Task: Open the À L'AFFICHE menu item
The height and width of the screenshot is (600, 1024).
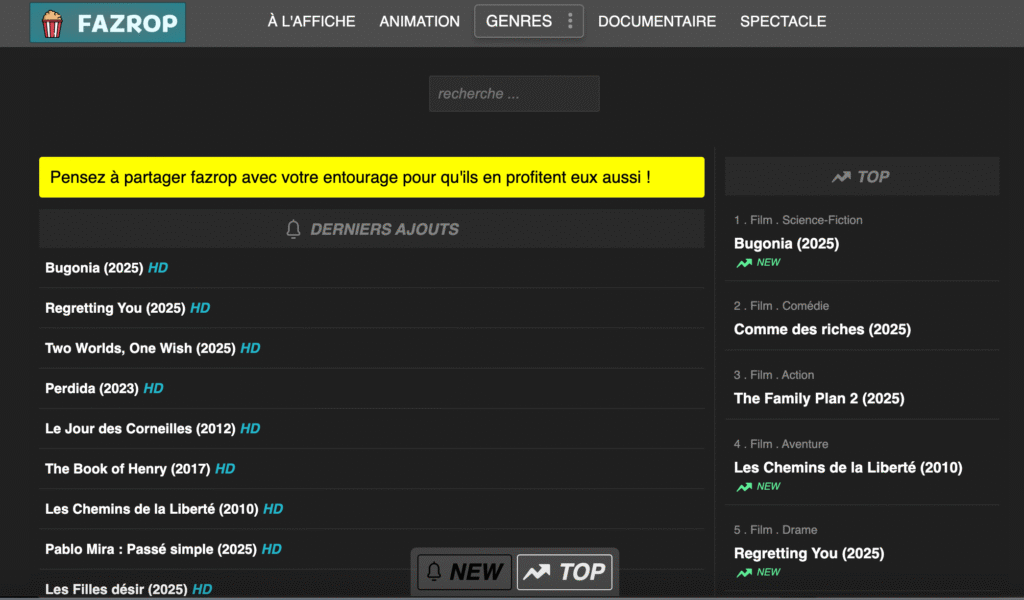Action: (311, 21)
